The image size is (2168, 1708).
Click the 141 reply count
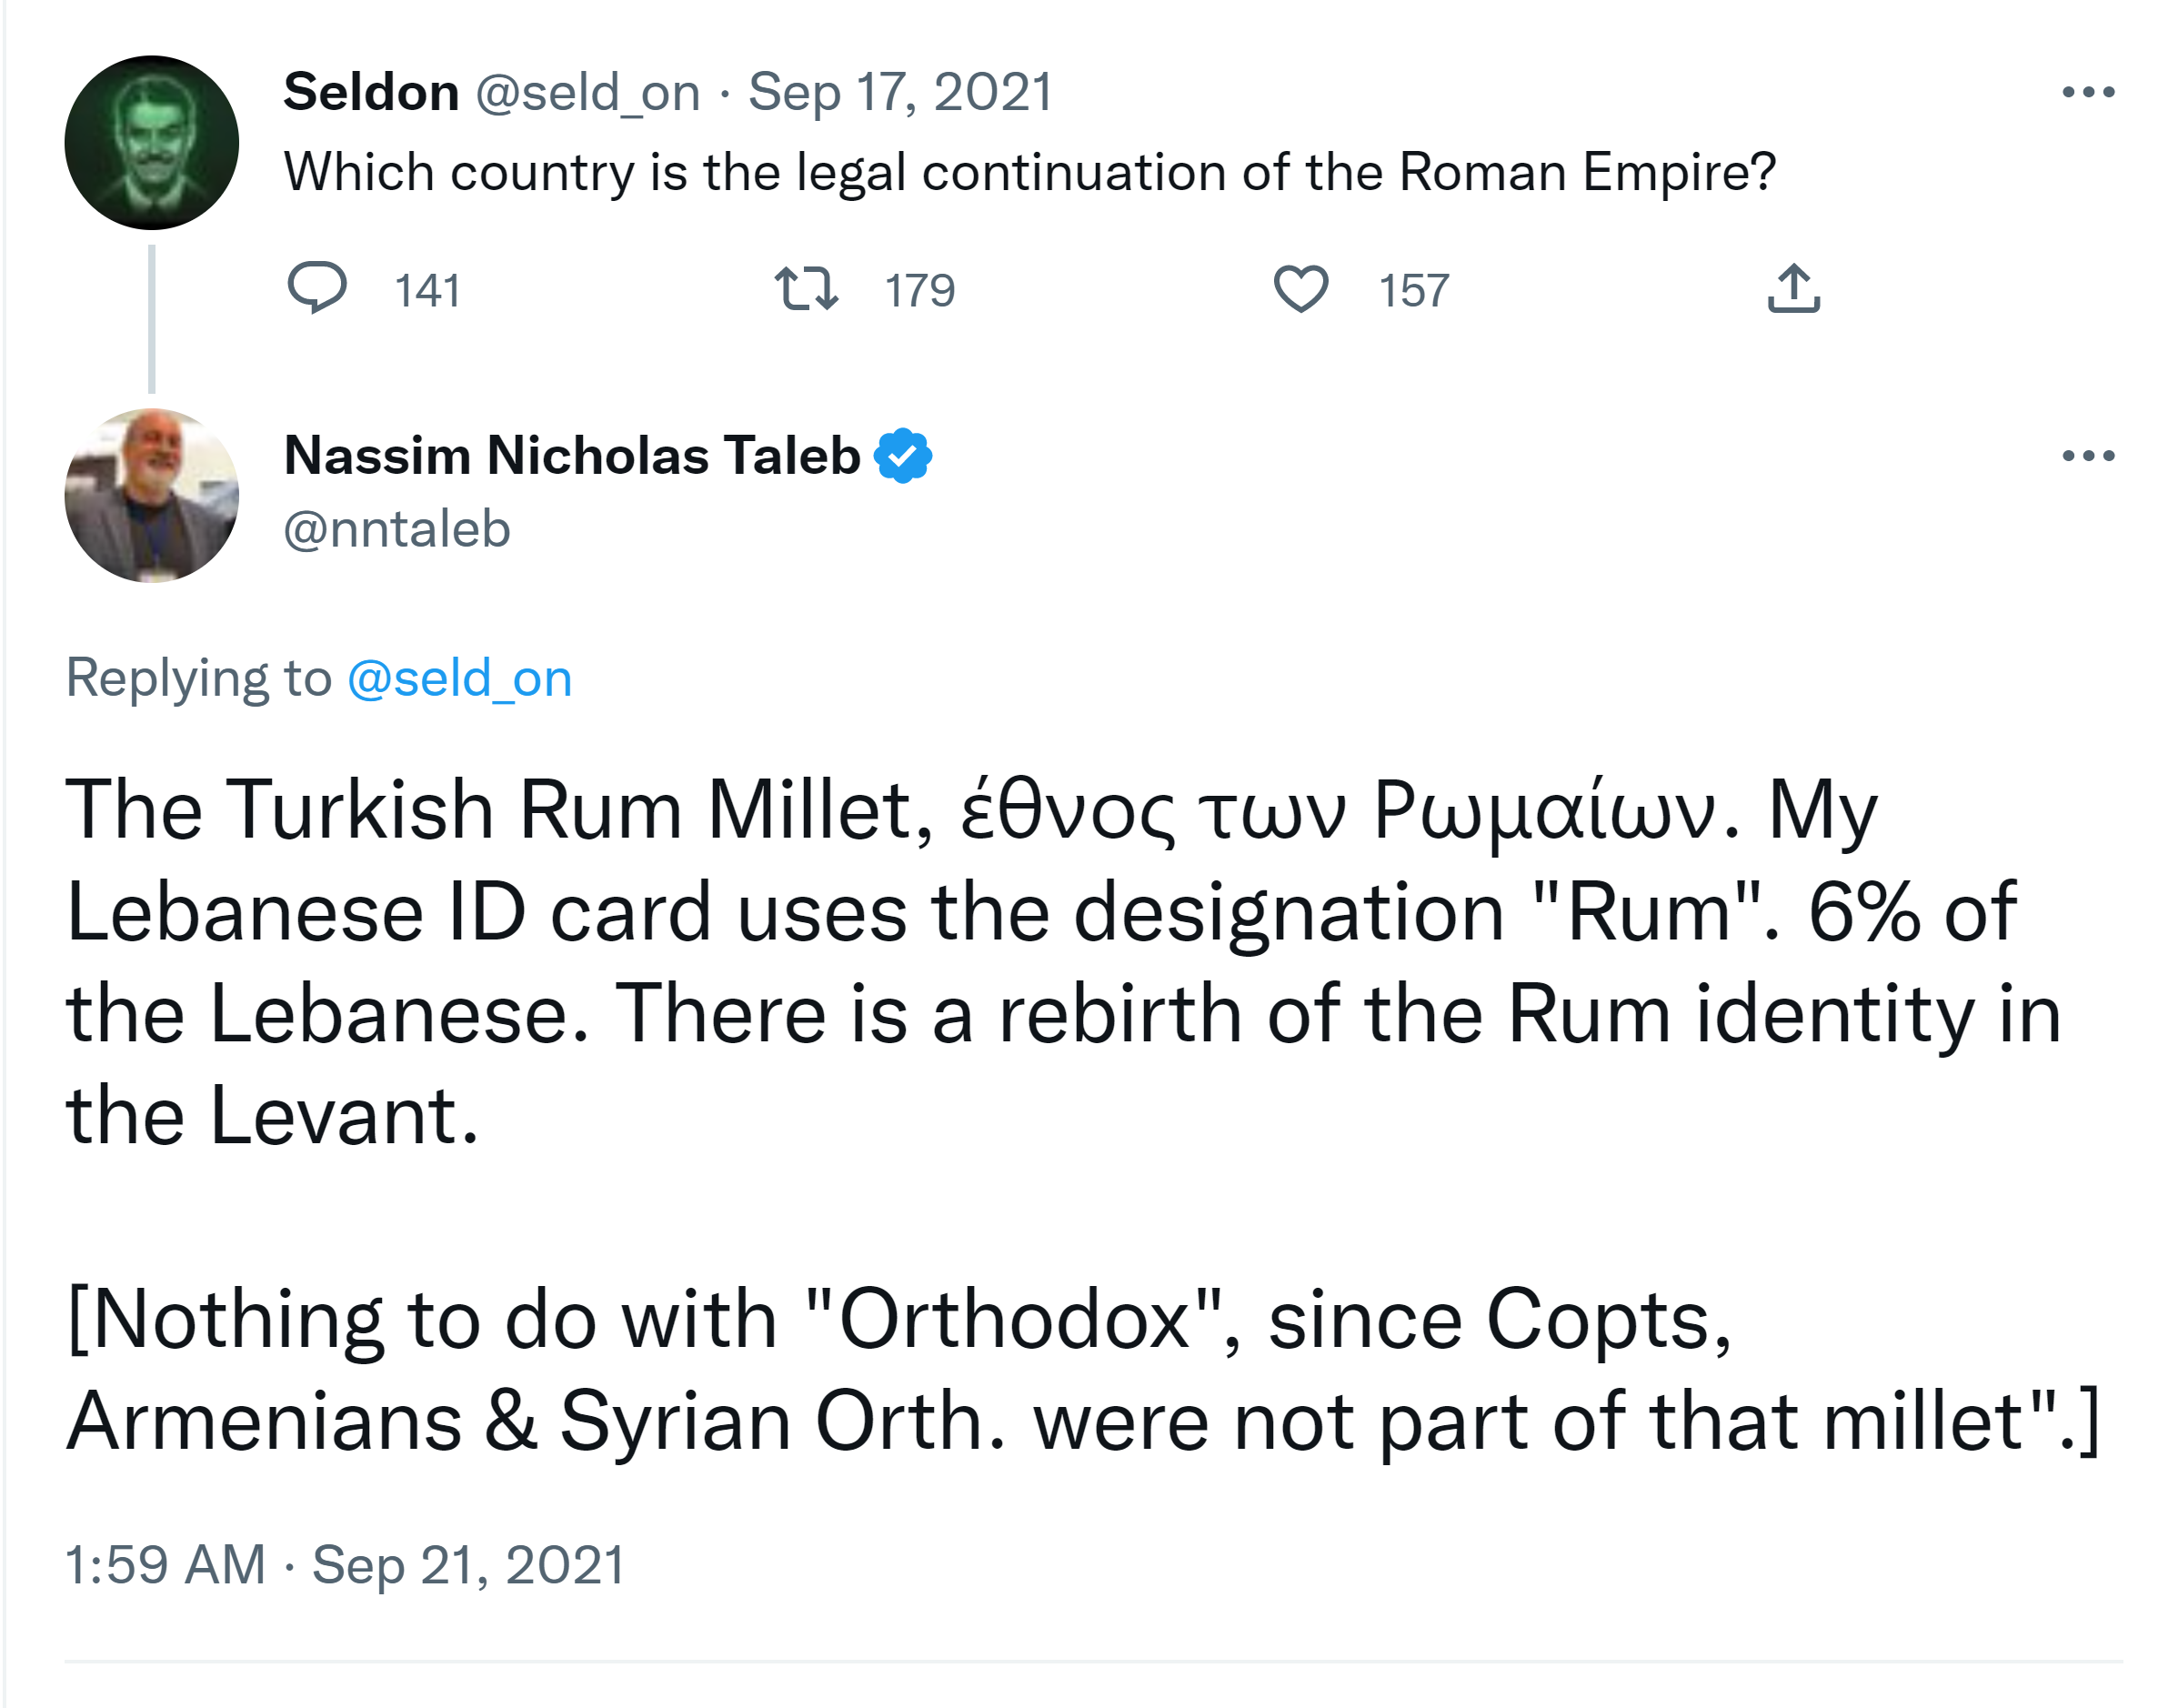click(427, 290)
